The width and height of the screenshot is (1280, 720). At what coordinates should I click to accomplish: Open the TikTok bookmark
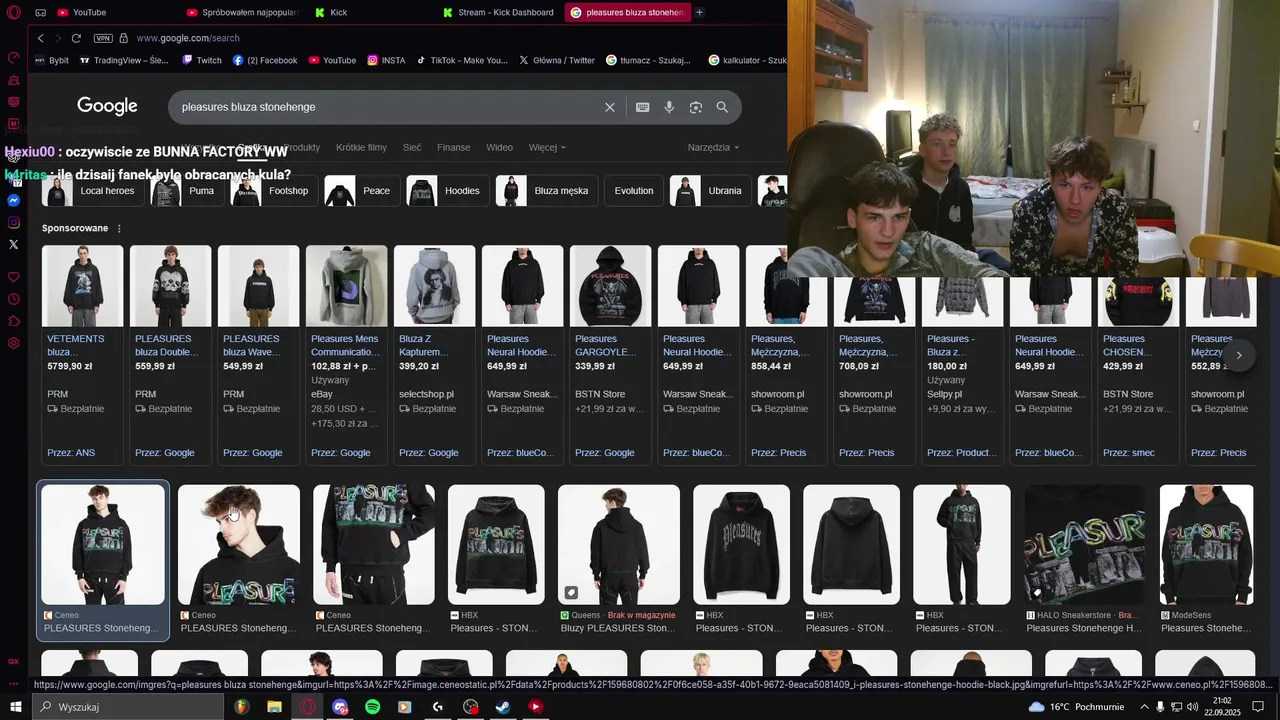click(462, 60)
